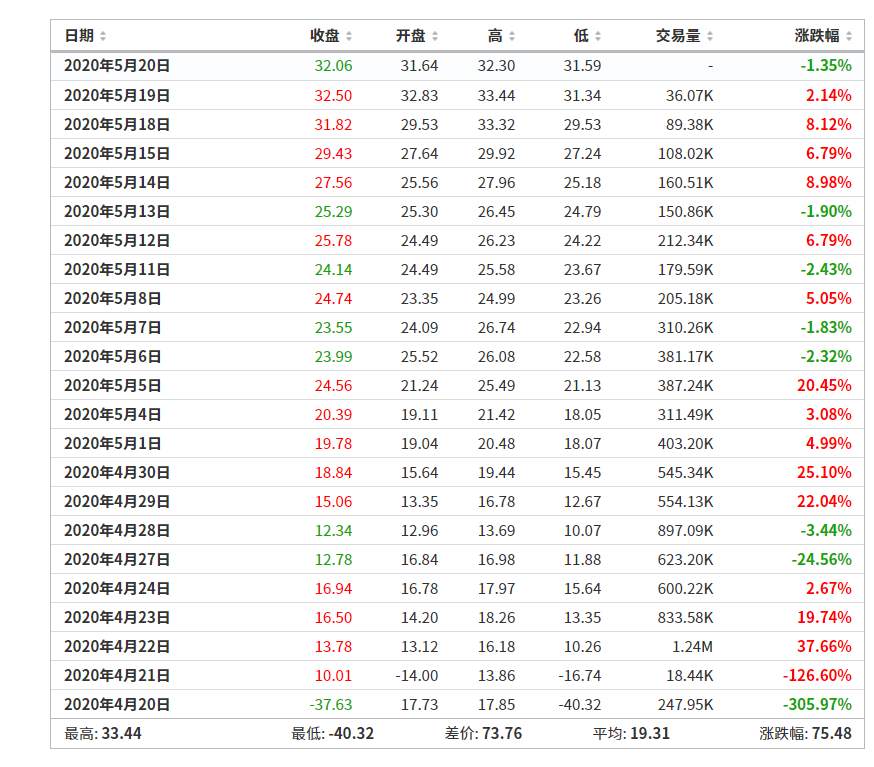Sort by the 涨跌幅 column sort arrows
The height and width of the screenshot is (767, 874).
tap(848, 36)
